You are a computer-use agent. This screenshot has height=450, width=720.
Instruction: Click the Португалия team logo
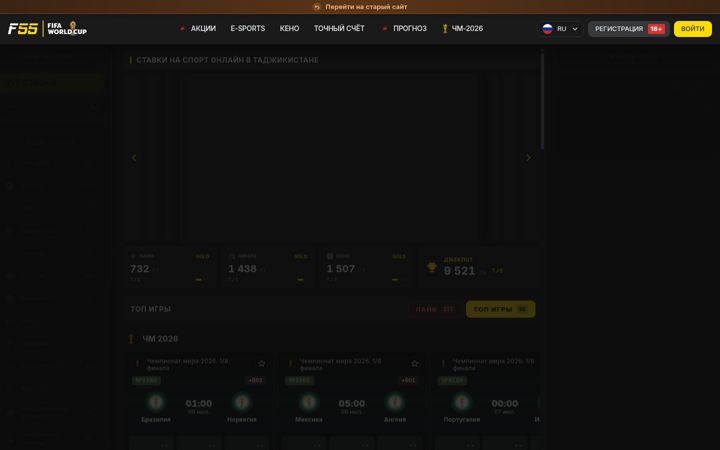pyautogui.click(x=461, y=402)
